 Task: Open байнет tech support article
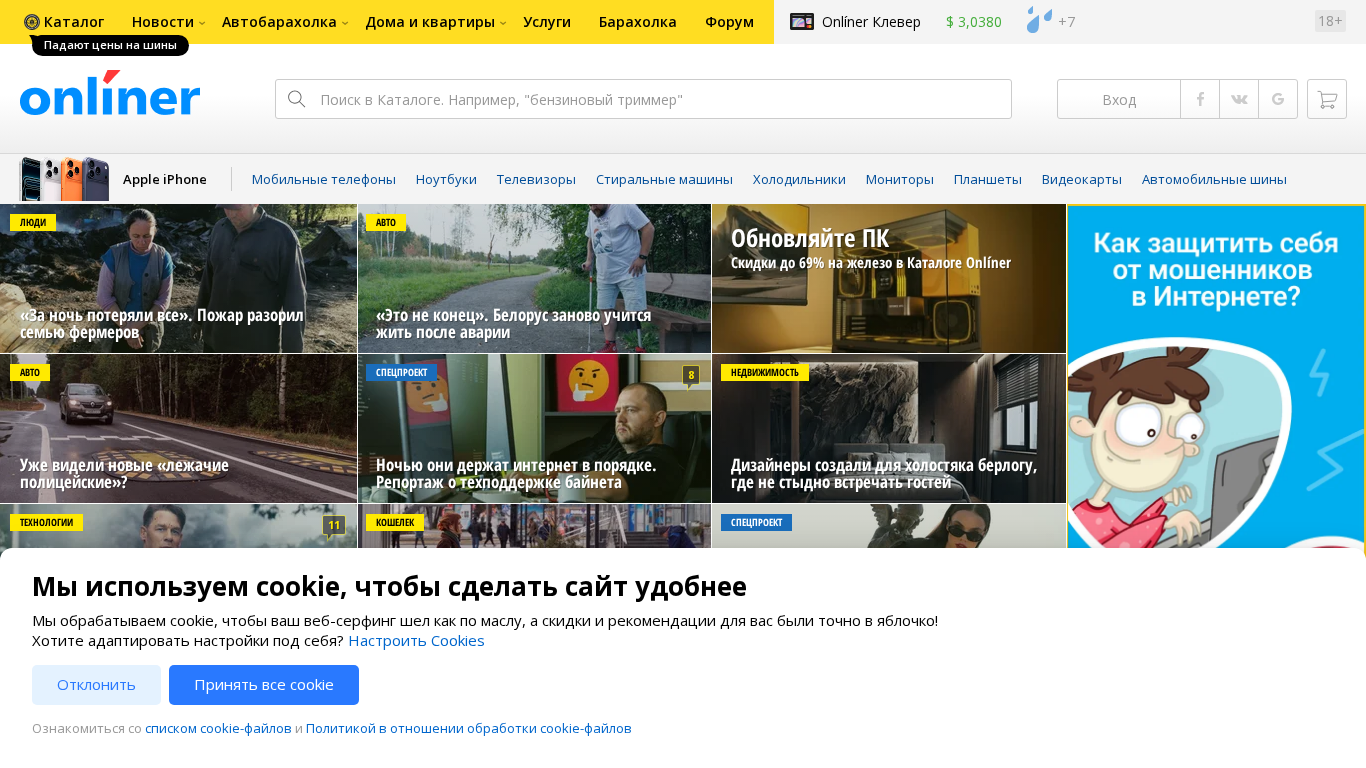click(x=534, y=428)
